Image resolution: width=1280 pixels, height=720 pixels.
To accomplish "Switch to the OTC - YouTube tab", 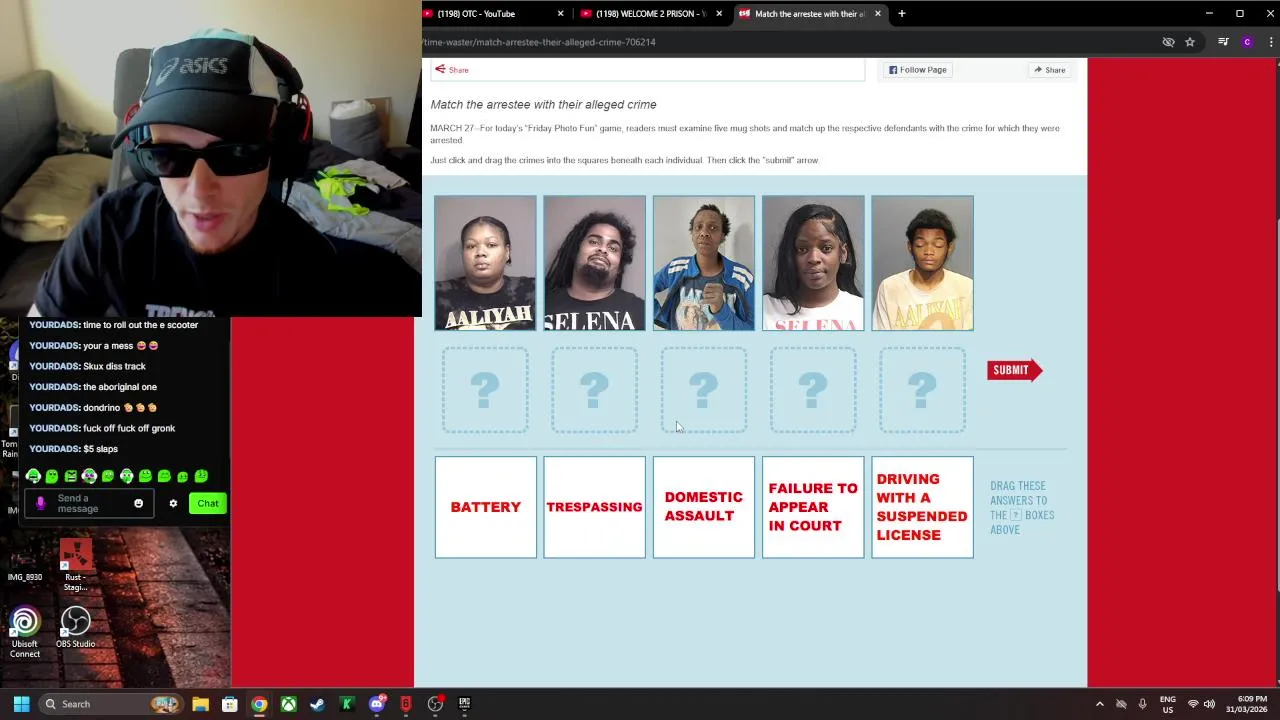I will (x=485, y=14).
